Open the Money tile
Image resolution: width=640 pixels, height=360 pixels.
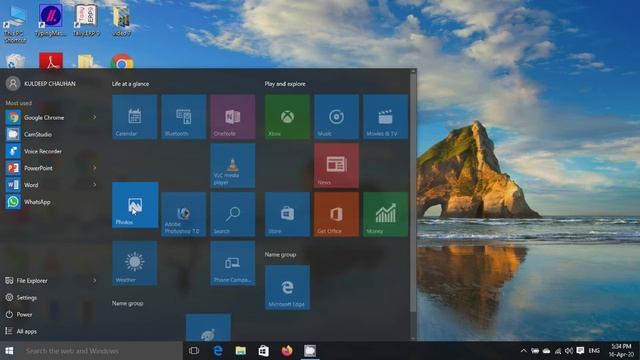click(x=385, y=214)
